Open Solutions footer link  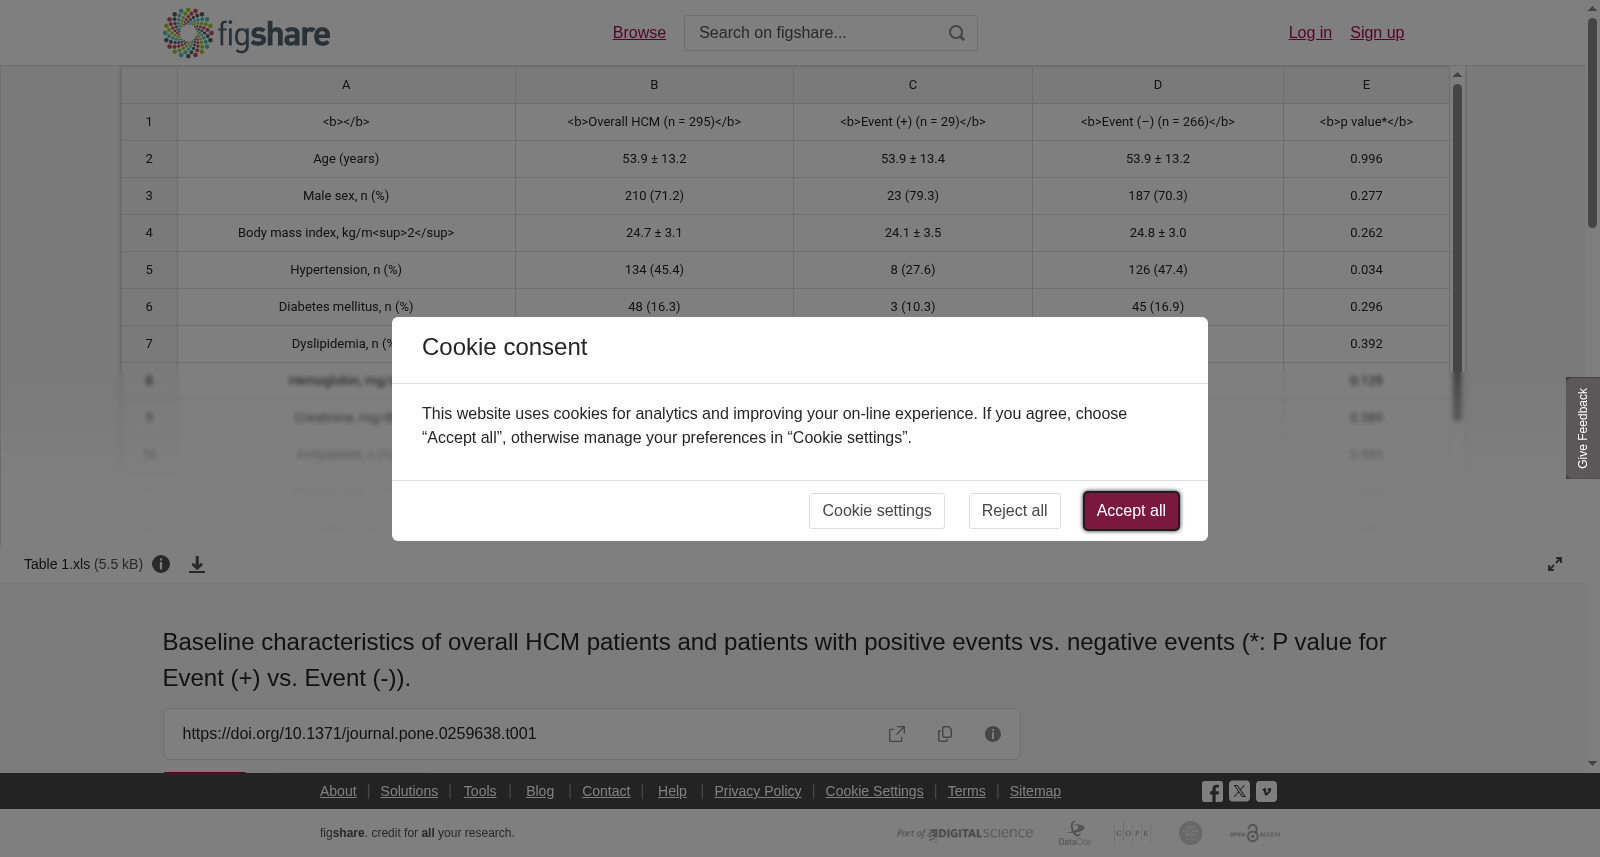pos(409,791)
